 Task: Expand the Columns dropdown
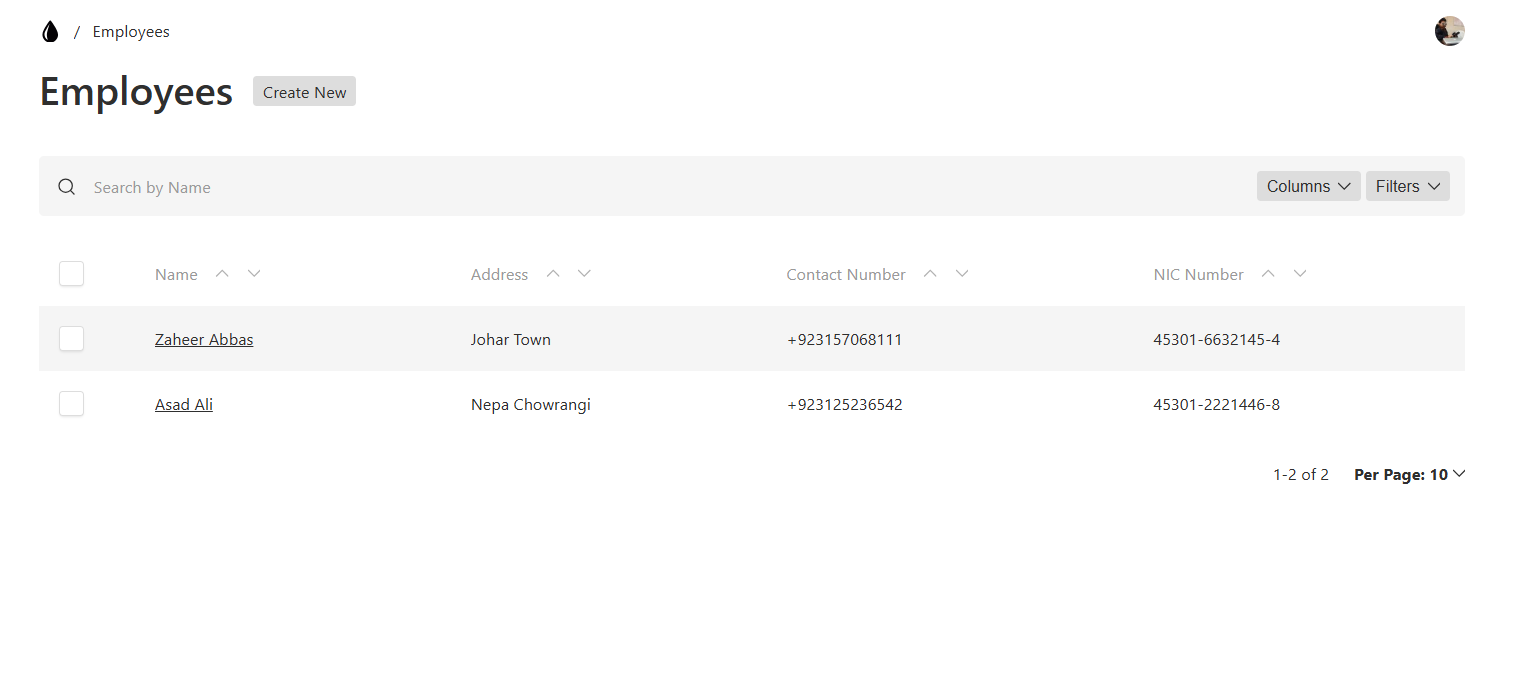point(1308,186)
